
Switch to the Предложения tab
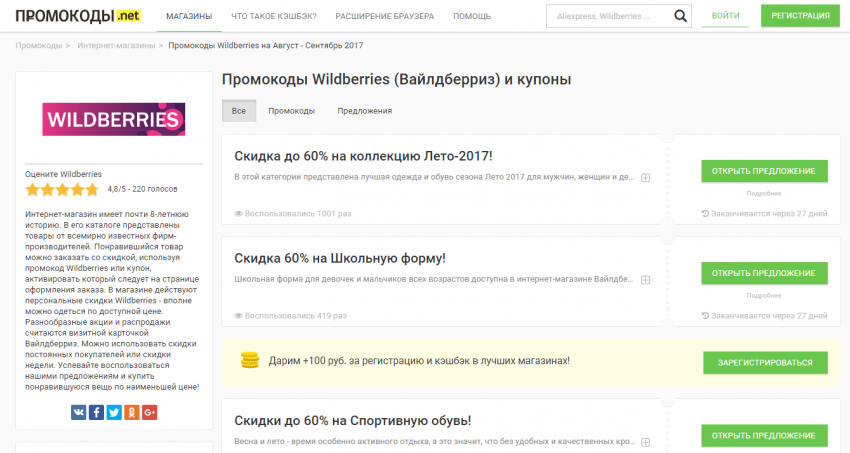point(365,111)
